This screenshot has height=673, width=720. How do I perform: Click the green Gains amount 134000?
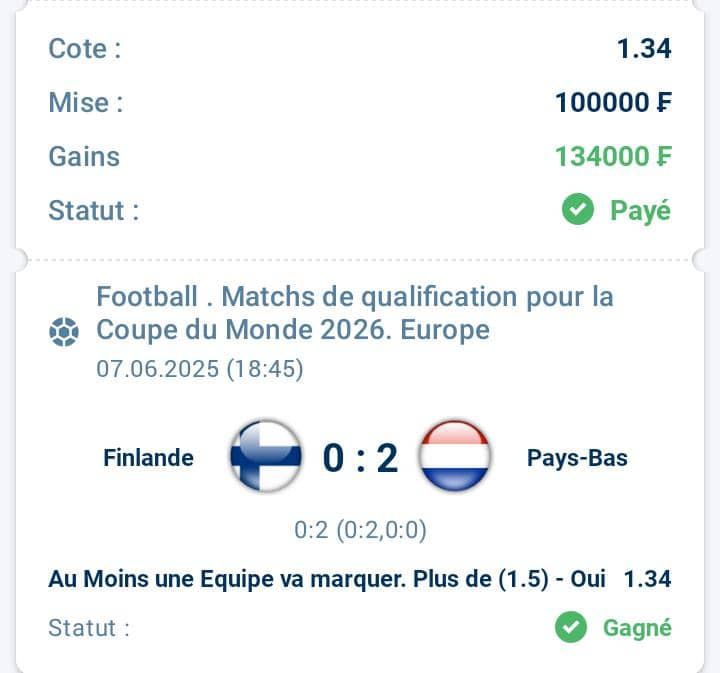[603, 157]
